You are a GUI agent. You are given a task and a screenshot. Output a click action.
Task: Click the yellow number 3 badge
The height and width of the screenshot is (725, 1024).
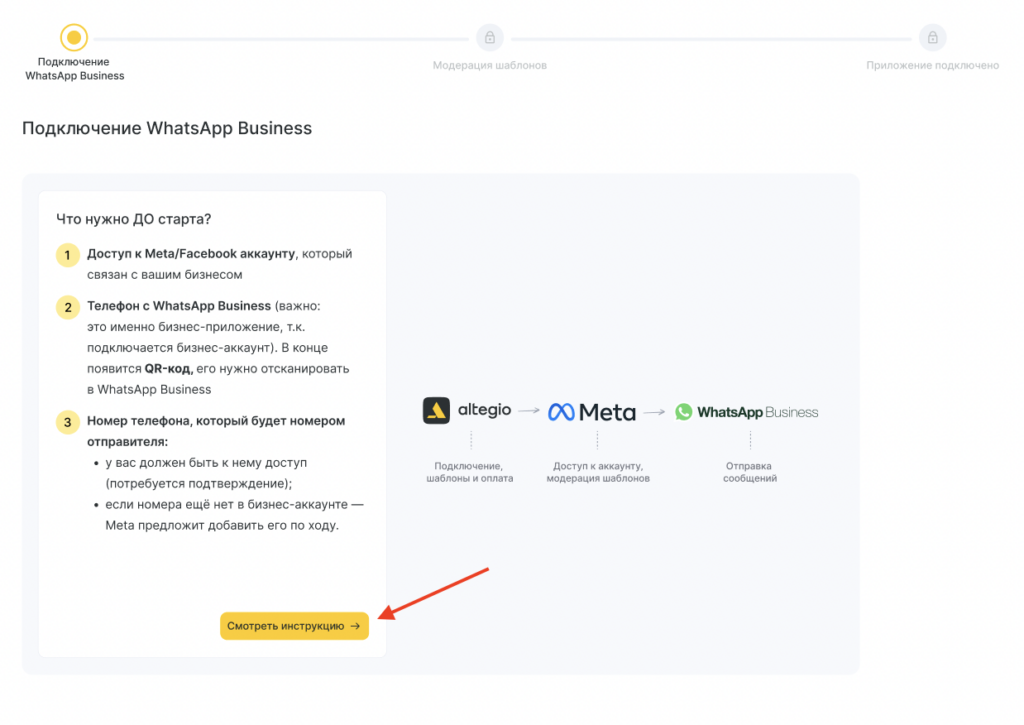pos(67,422)
